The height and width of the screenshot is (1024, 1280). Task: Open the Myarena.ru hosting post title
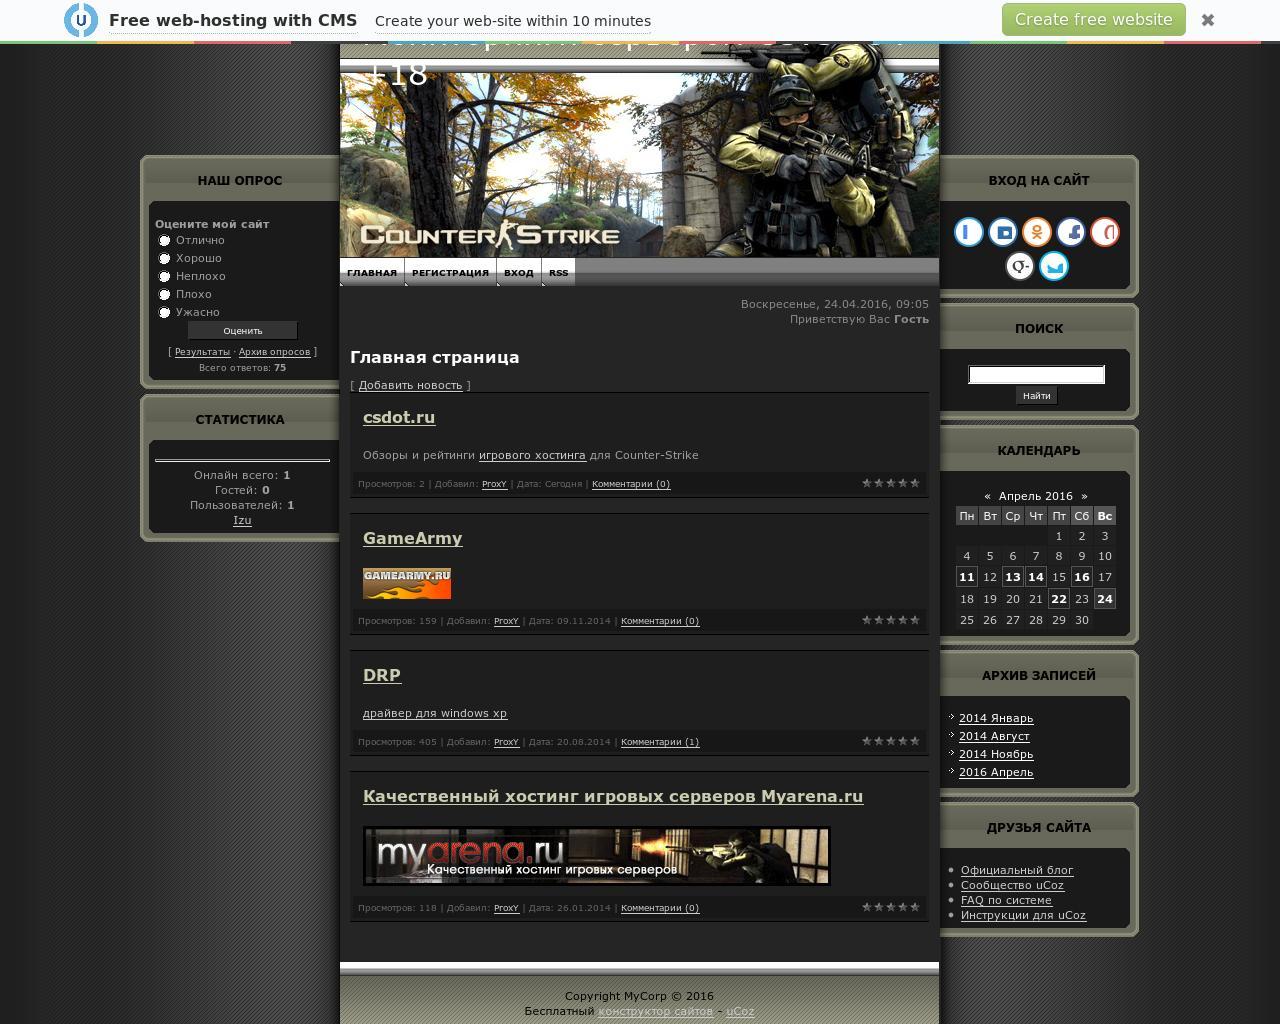click(x=613, y=796)
